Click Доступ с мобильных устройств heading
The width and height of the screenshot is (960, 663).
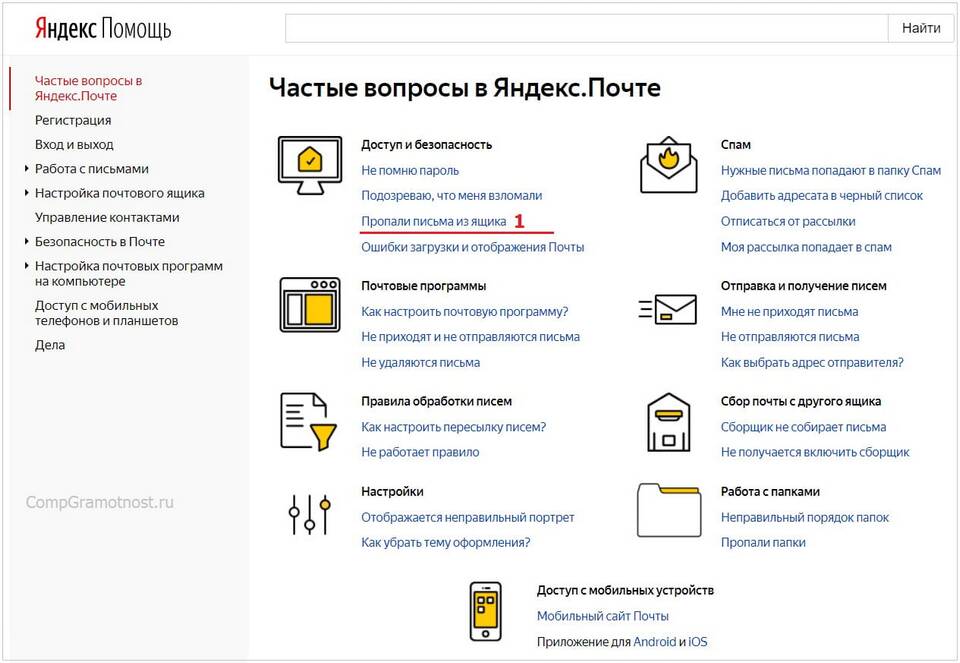(x=625, y=590)
